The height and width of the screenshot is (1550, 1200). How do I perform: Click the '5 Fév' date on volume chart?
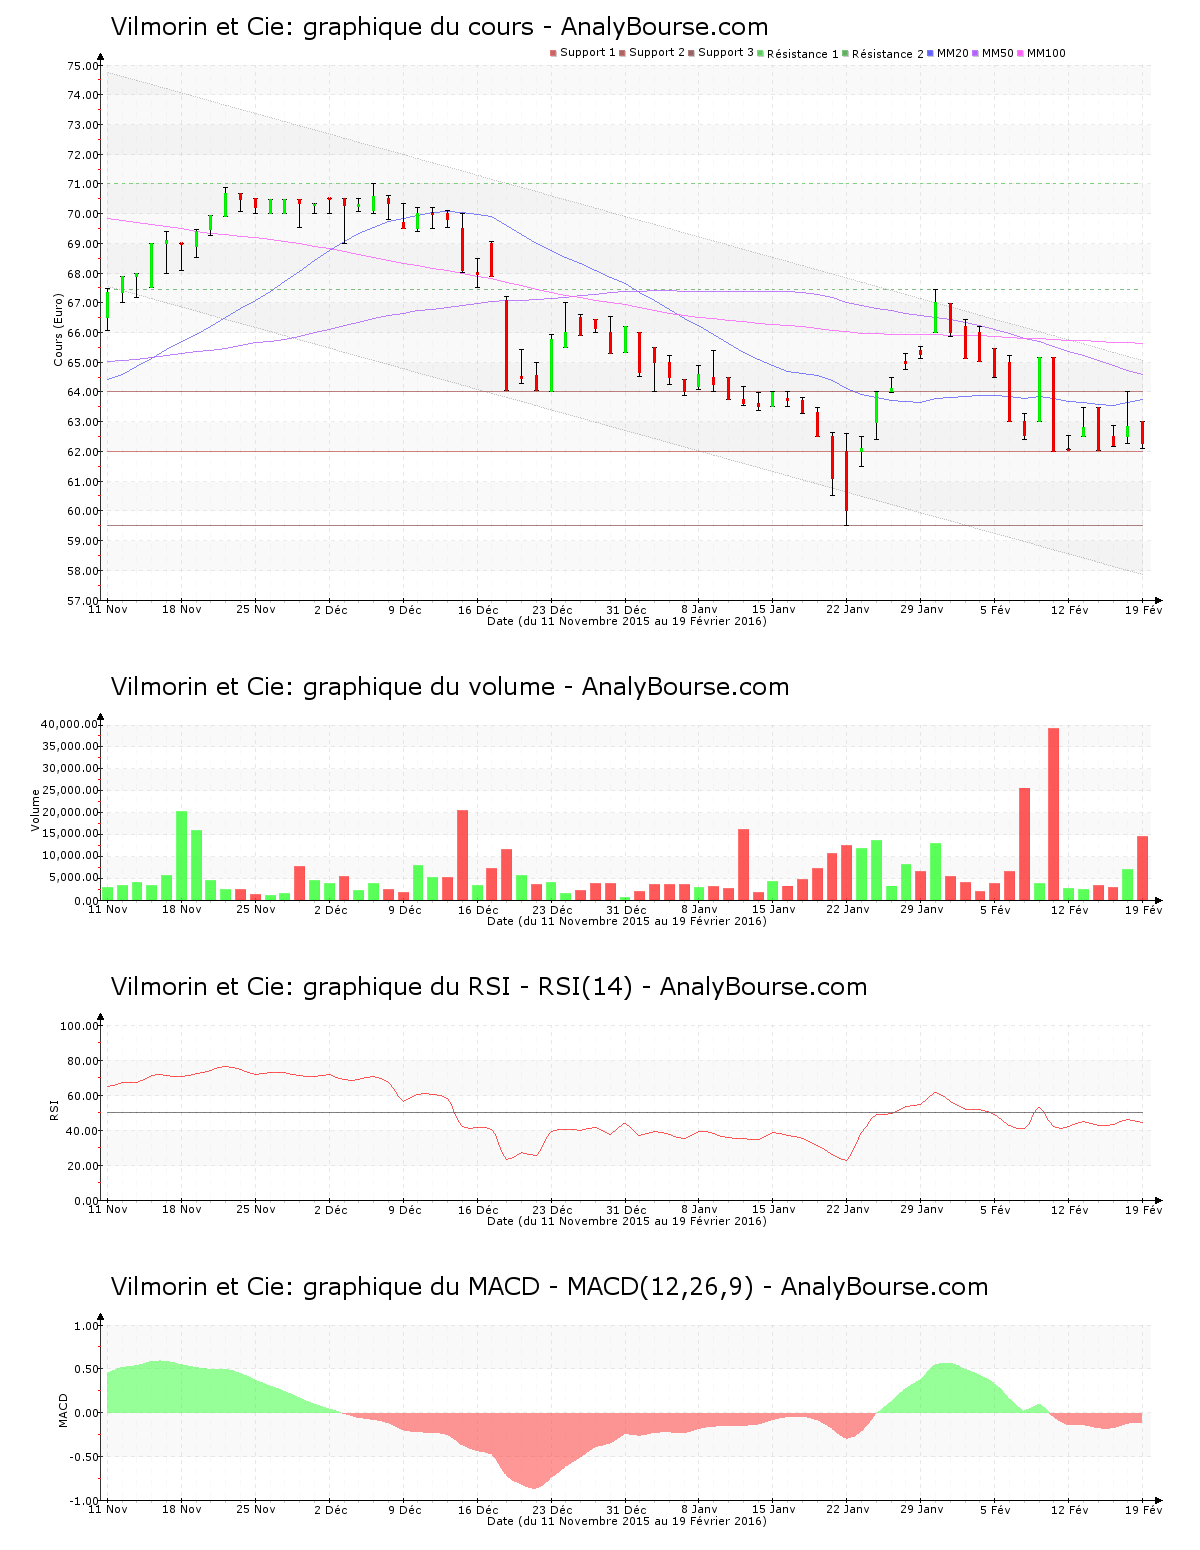[995, 909]
